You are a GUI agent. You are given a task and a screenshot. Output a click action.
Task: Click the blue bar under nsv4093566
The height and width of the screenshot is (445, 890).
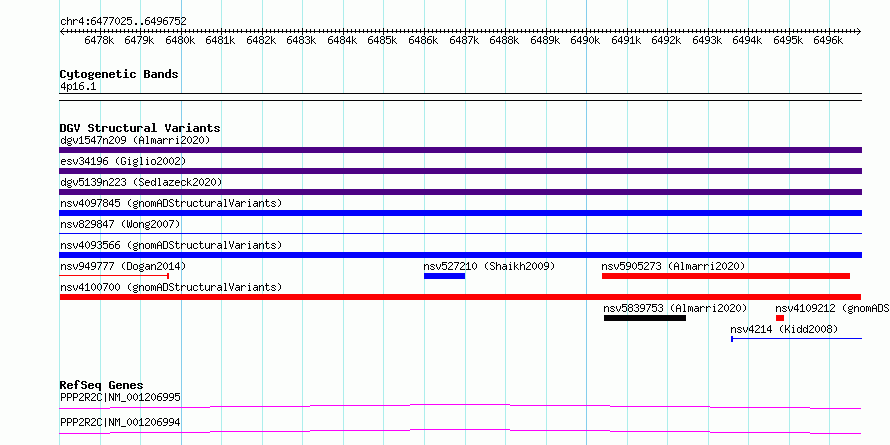click(x=460, y=255)
